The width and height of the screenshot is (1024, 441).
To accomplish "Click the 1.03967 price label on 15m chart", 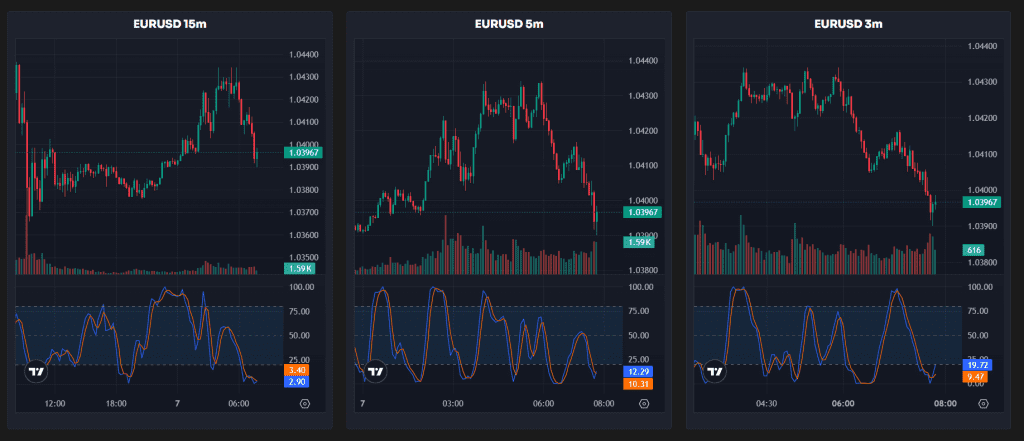I will click(x=302, y=153).
